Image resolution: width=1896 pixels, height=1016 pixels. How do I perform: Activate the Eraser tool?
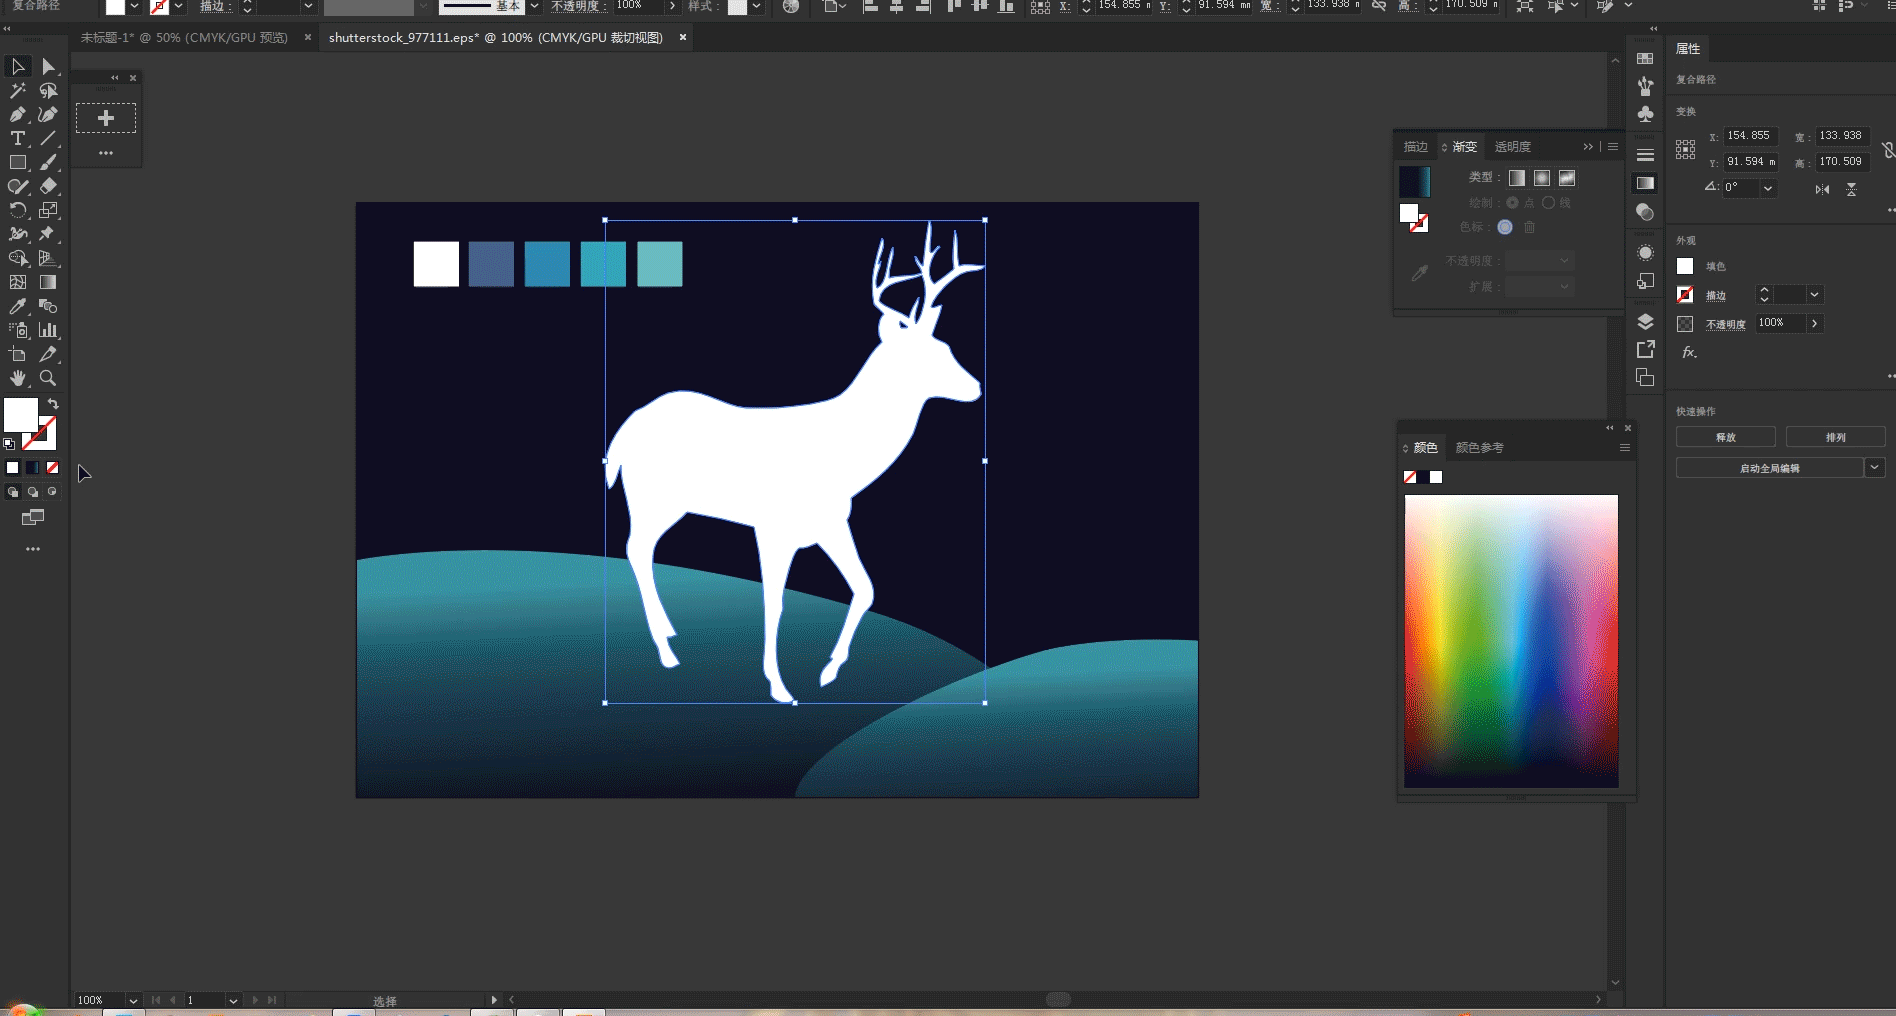tap(49, 185)
